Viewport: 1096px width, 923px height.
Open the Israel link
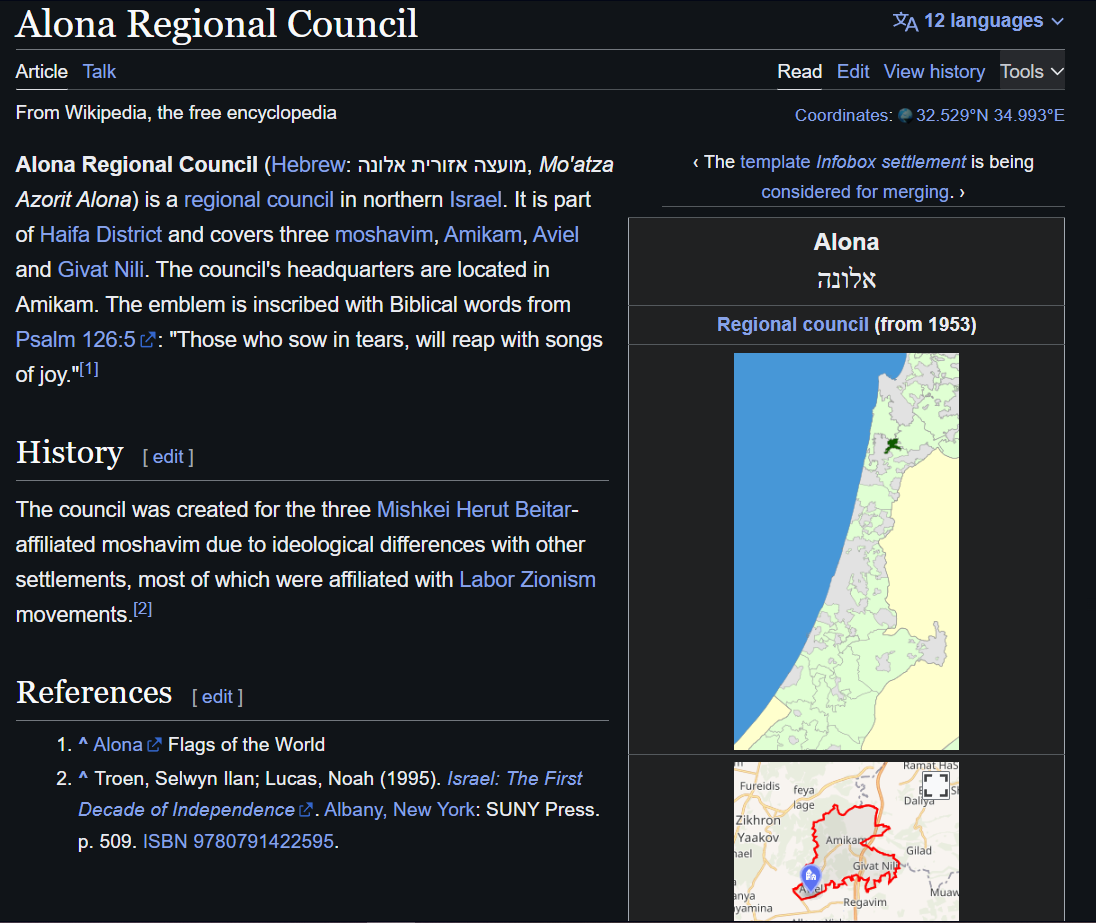(475, 199)
